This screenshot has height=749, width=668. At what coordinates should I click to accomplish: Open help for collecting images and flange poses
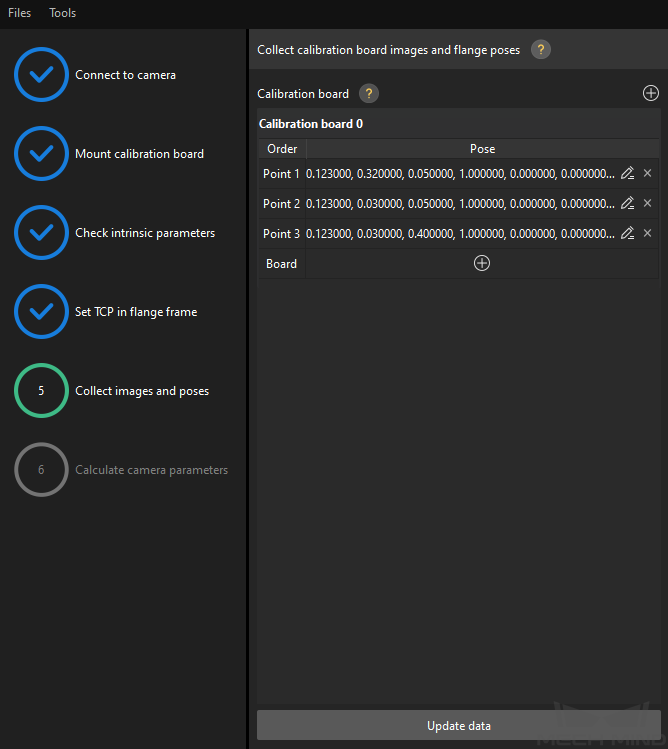[541, 50]
